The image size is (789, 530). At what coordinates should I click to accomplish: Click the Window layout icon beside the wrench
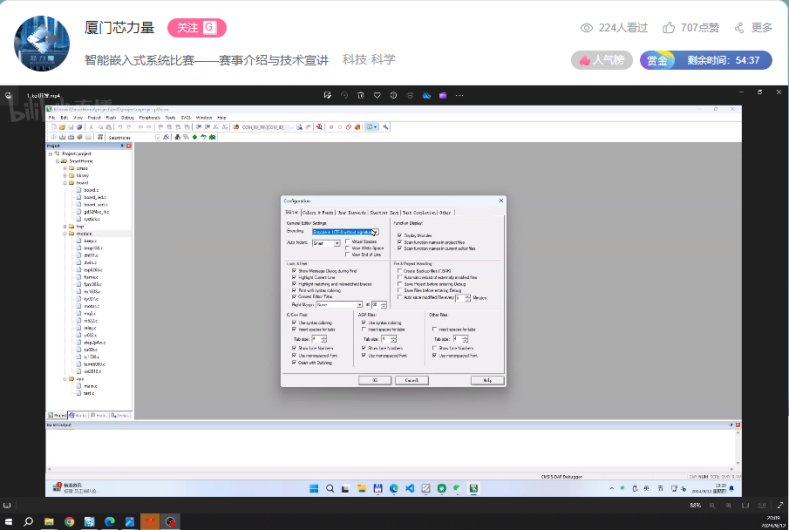coord(370,127)
